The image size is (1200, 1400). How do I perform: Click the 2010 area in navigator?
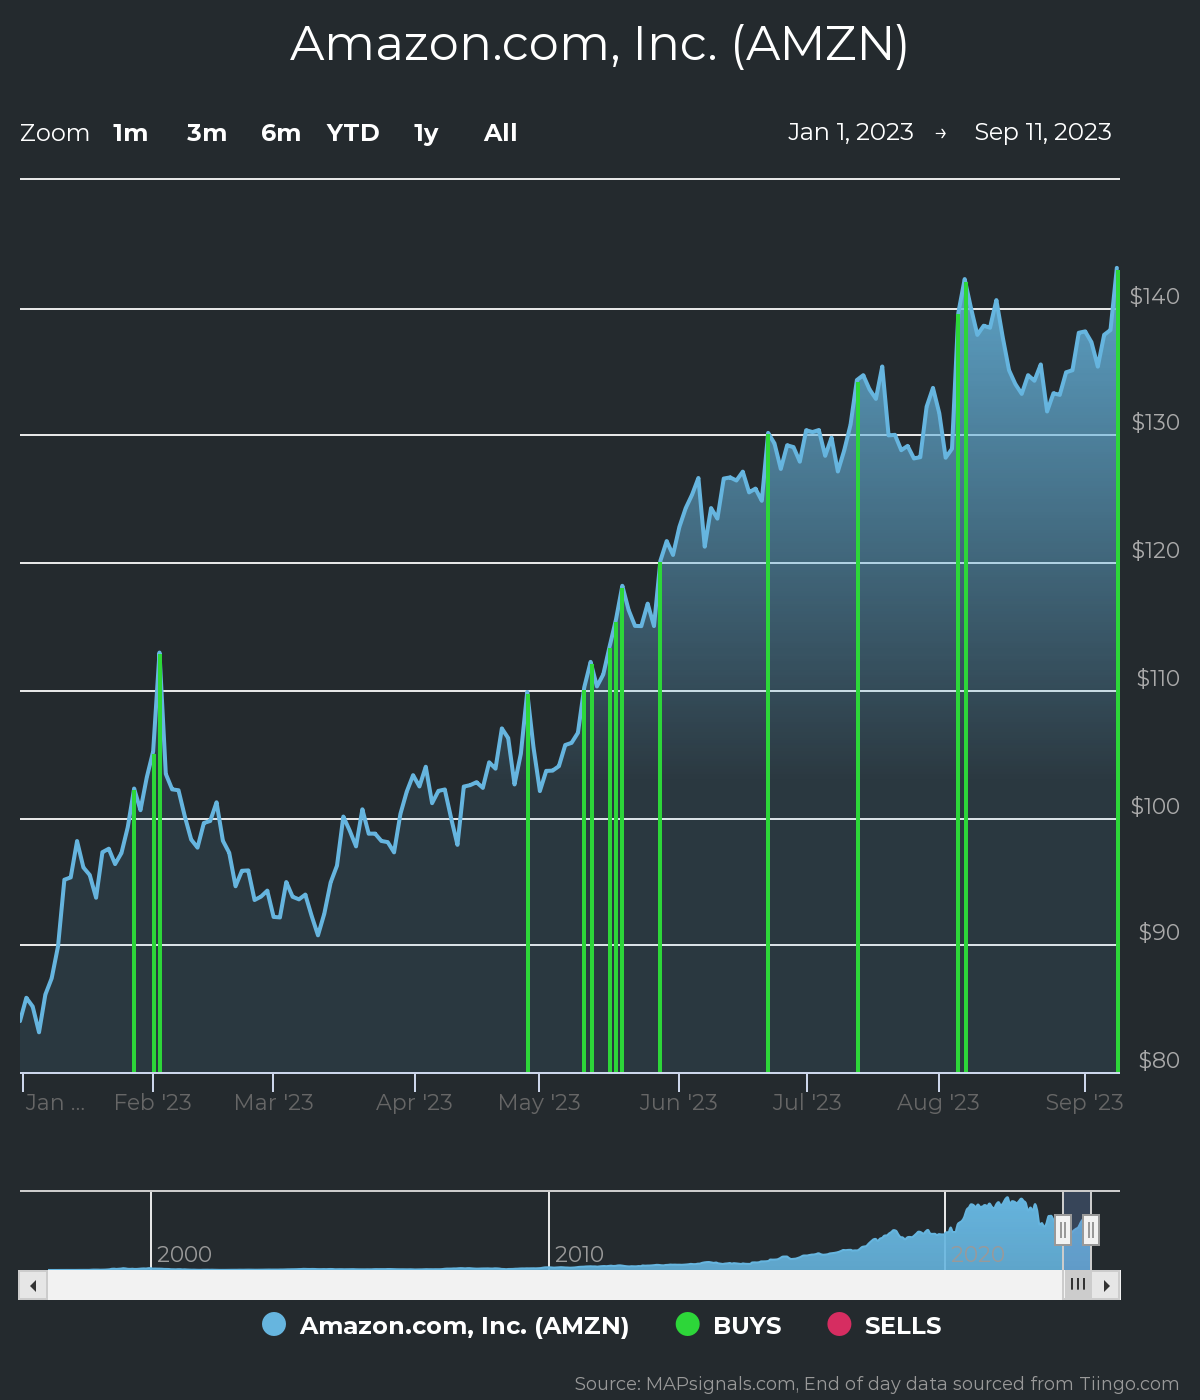[579, 1254]
